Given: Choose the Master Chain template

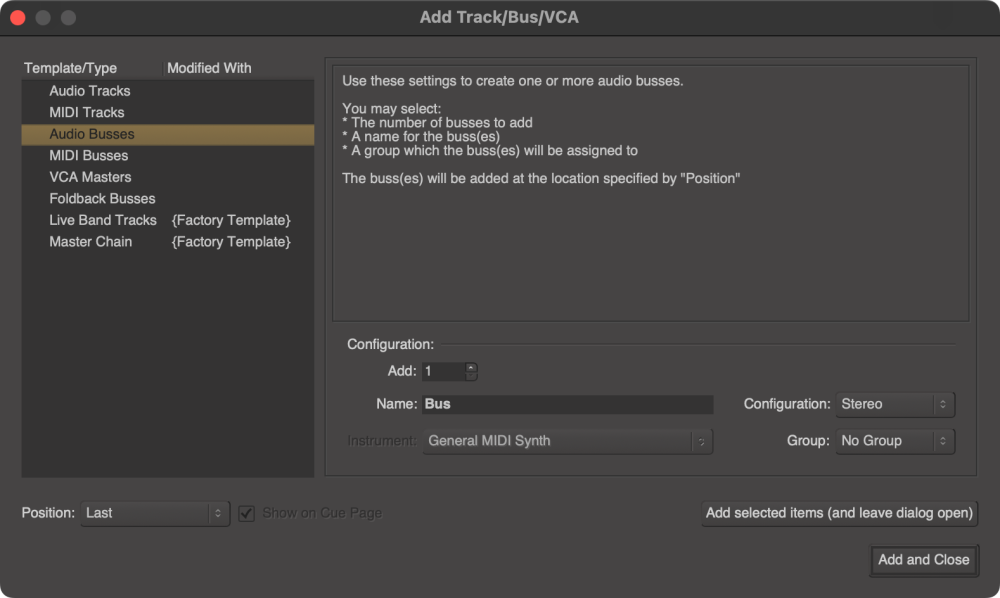Looking at the screenshot, I should point(90,242).
